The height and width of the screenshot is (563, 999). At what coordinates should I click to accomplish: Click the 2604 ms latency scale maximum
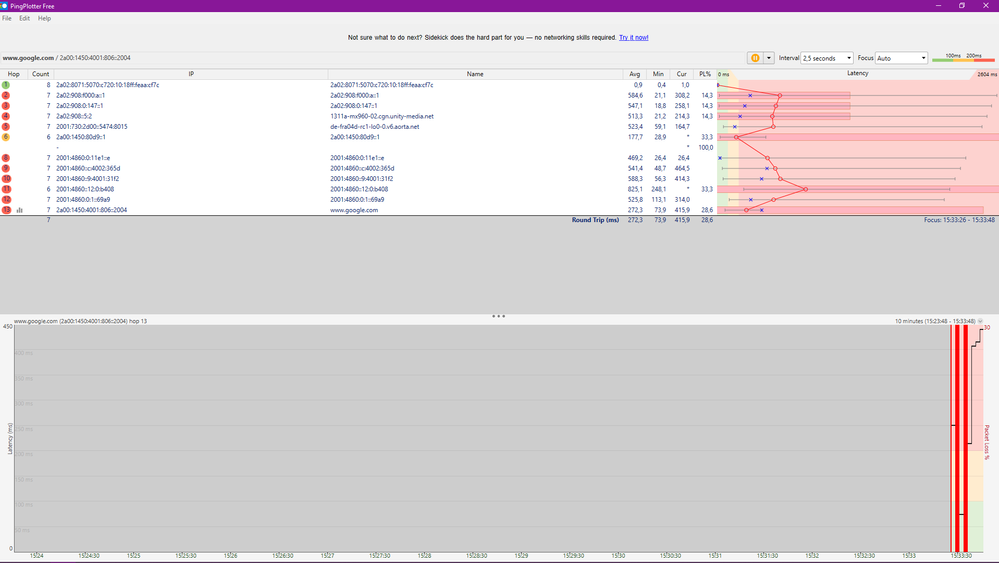coord(987,75)
